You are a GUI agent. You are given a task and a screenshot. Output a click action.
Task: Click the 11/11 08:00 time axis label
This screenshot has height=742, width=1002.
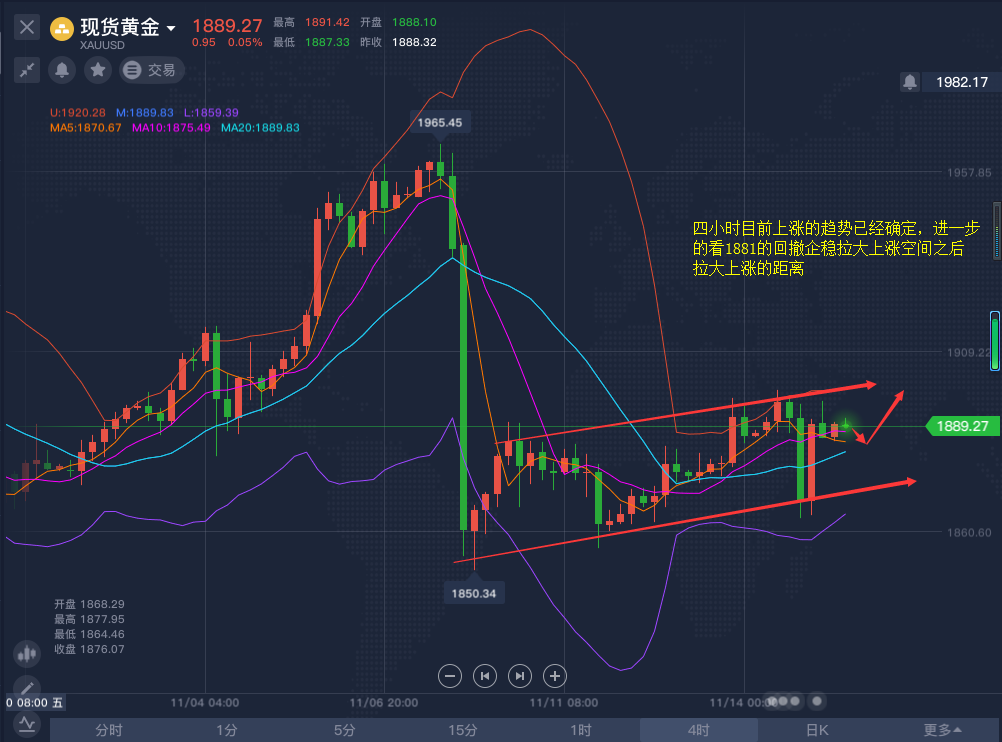pyautogui.click(x=564, y=702)
